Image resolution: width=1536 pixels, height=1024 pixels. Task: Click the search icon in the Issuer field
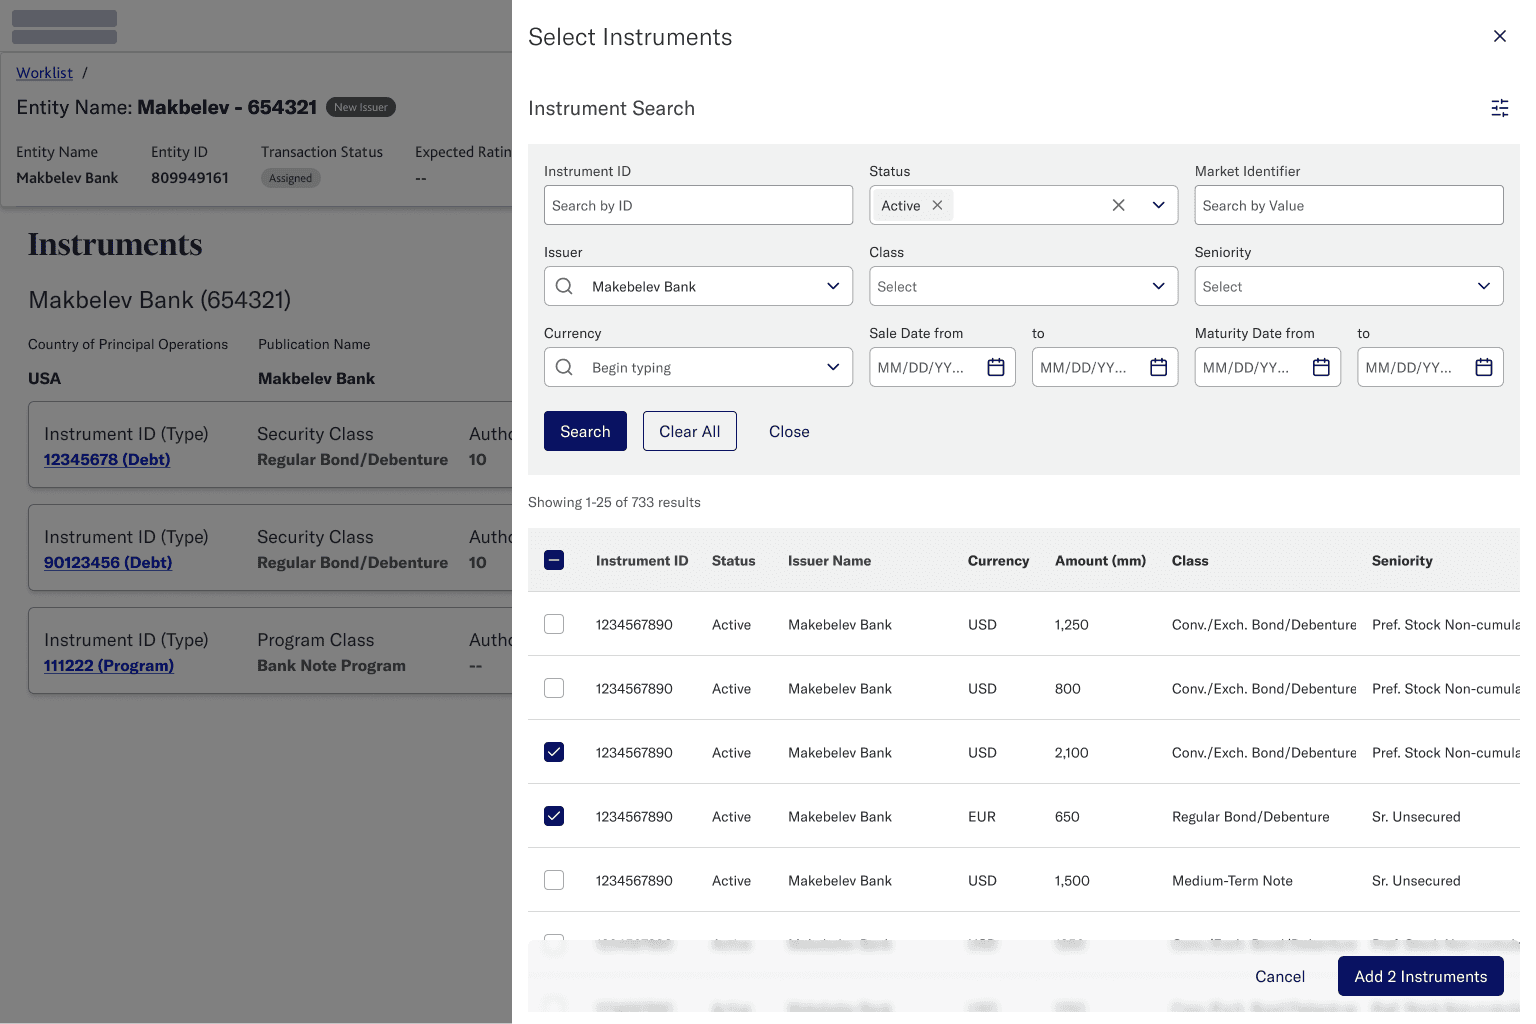[563, 286]
